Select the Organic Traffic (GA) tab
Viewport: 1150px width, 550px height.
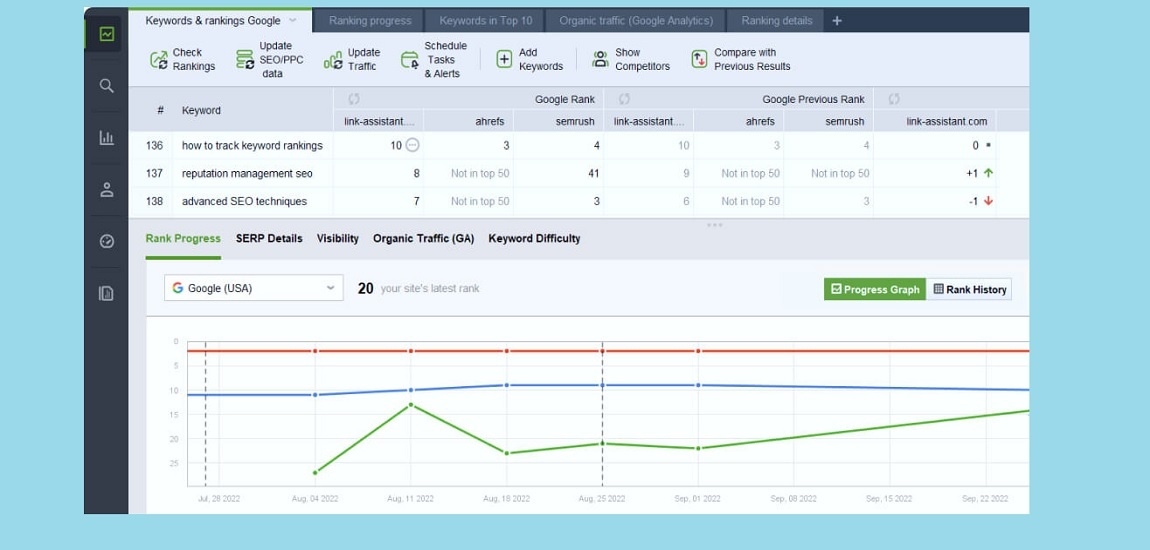(423, 238)
